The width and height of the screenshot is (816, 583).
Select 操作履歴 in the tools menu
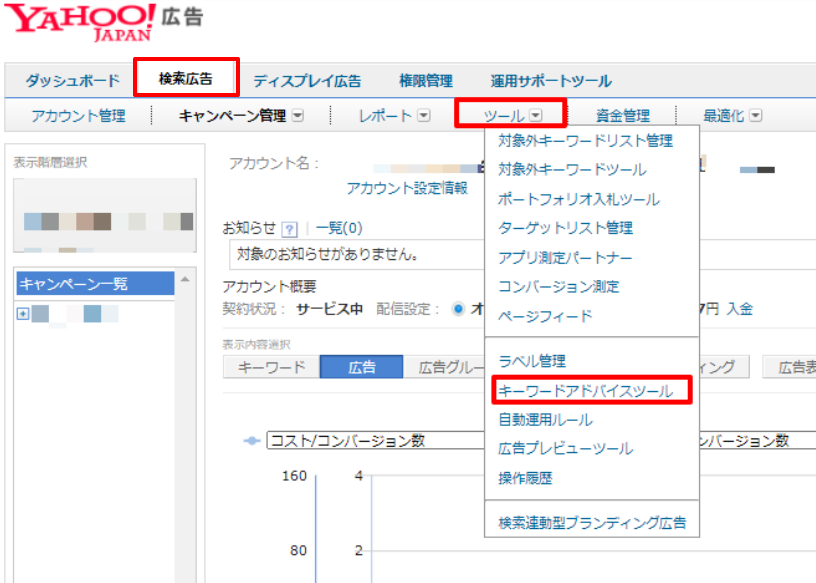pyautogui.click(x=525, y=478)
